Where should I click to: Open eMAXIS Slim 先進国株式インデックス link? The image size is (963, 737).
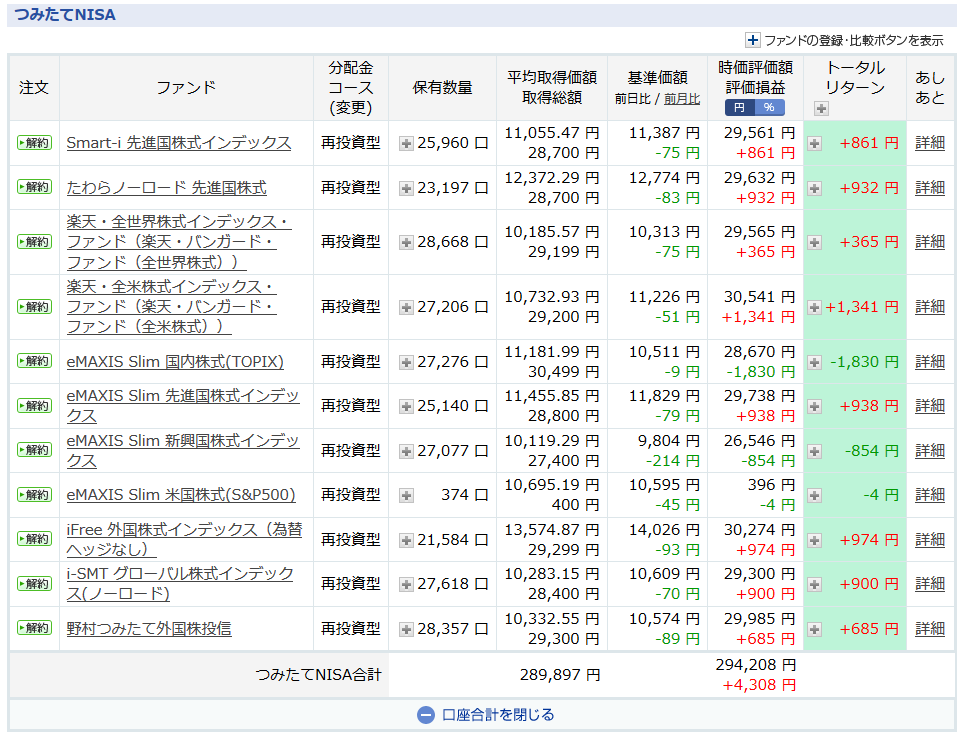(x=183, y=406)
